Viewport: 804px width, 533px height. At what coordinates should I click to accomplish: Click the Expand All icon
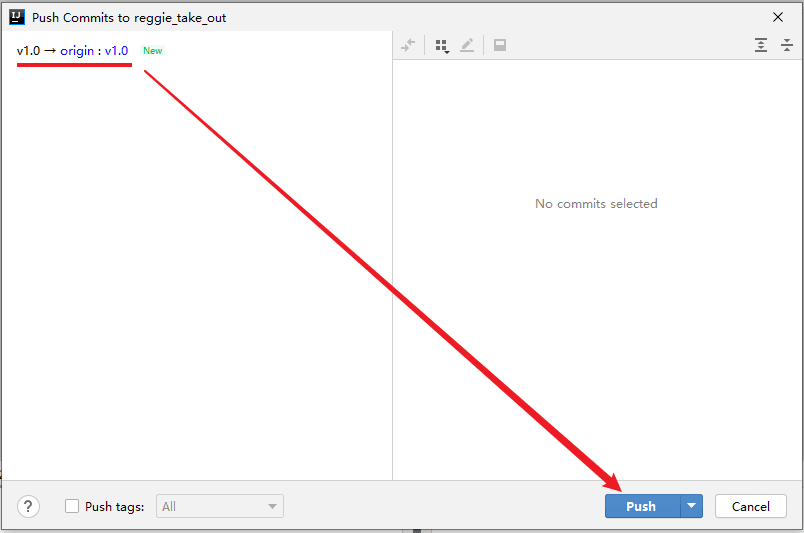(761, 46)
